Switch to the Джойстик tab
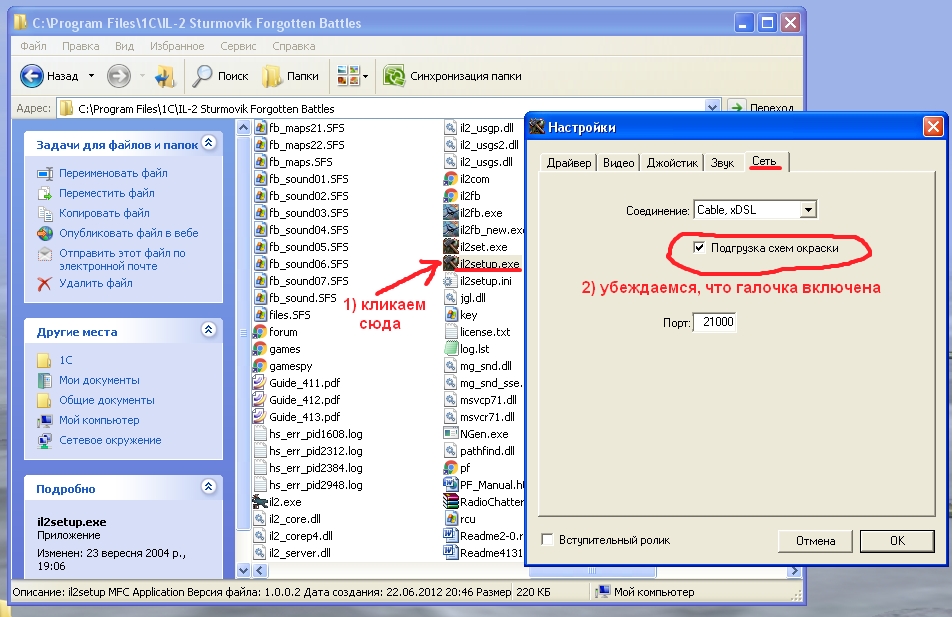 pos(672,163)
